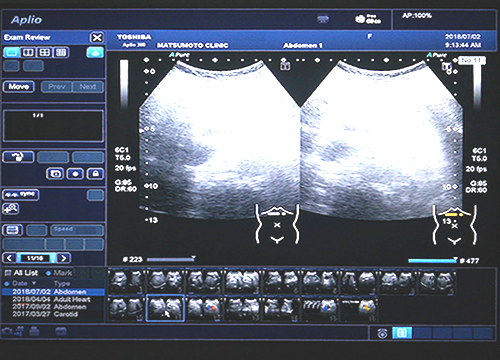The width and height of the screenshot is (500, 360).
Task: Click the hand rotate icon button
Action: click(18, 157)
